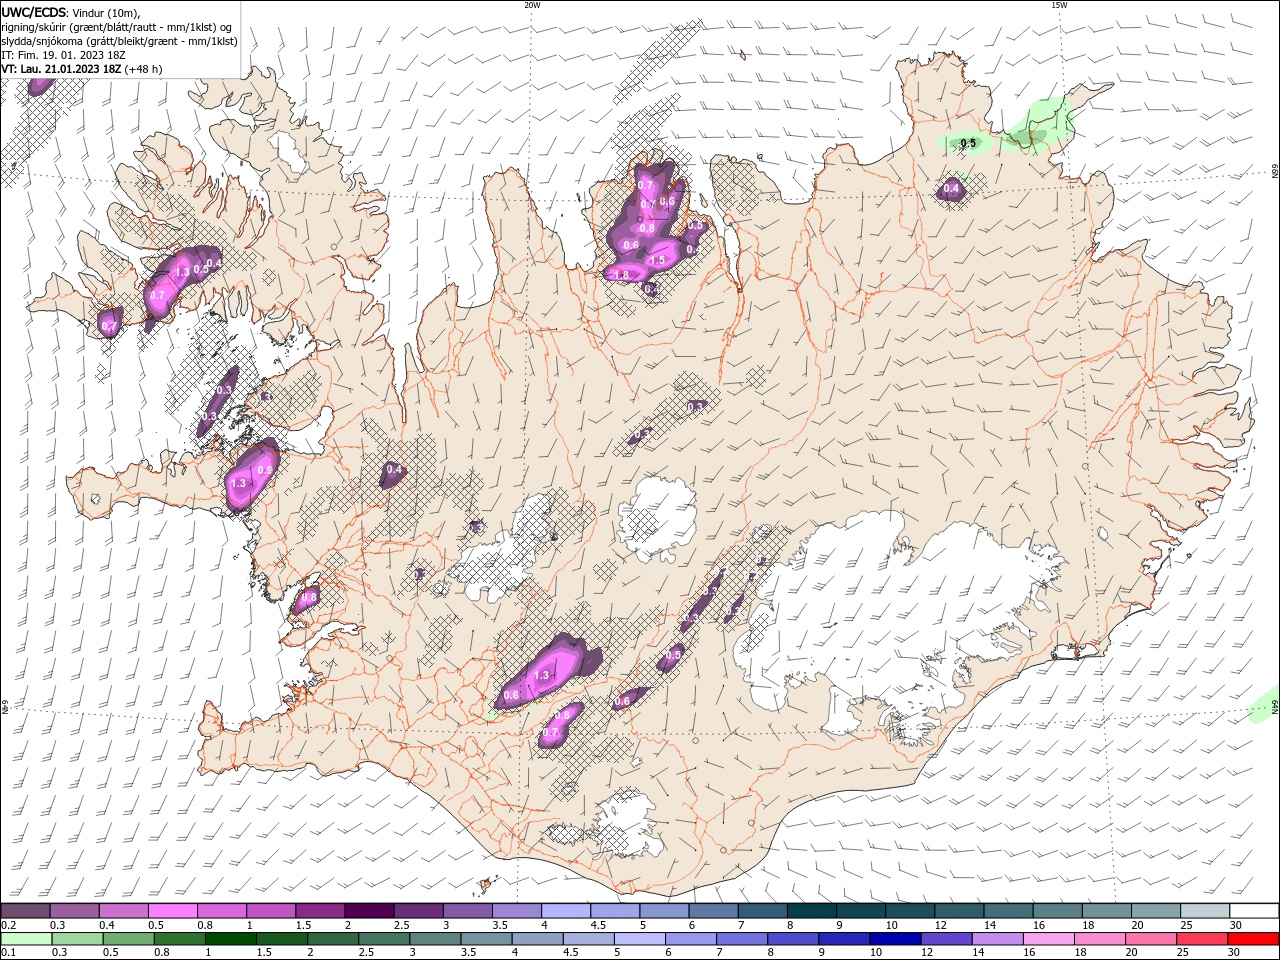1280x960 pixels.
Task: Click the bright pink 0.5–0.8 snow legend swatch
Action: (x=173, y=911)
